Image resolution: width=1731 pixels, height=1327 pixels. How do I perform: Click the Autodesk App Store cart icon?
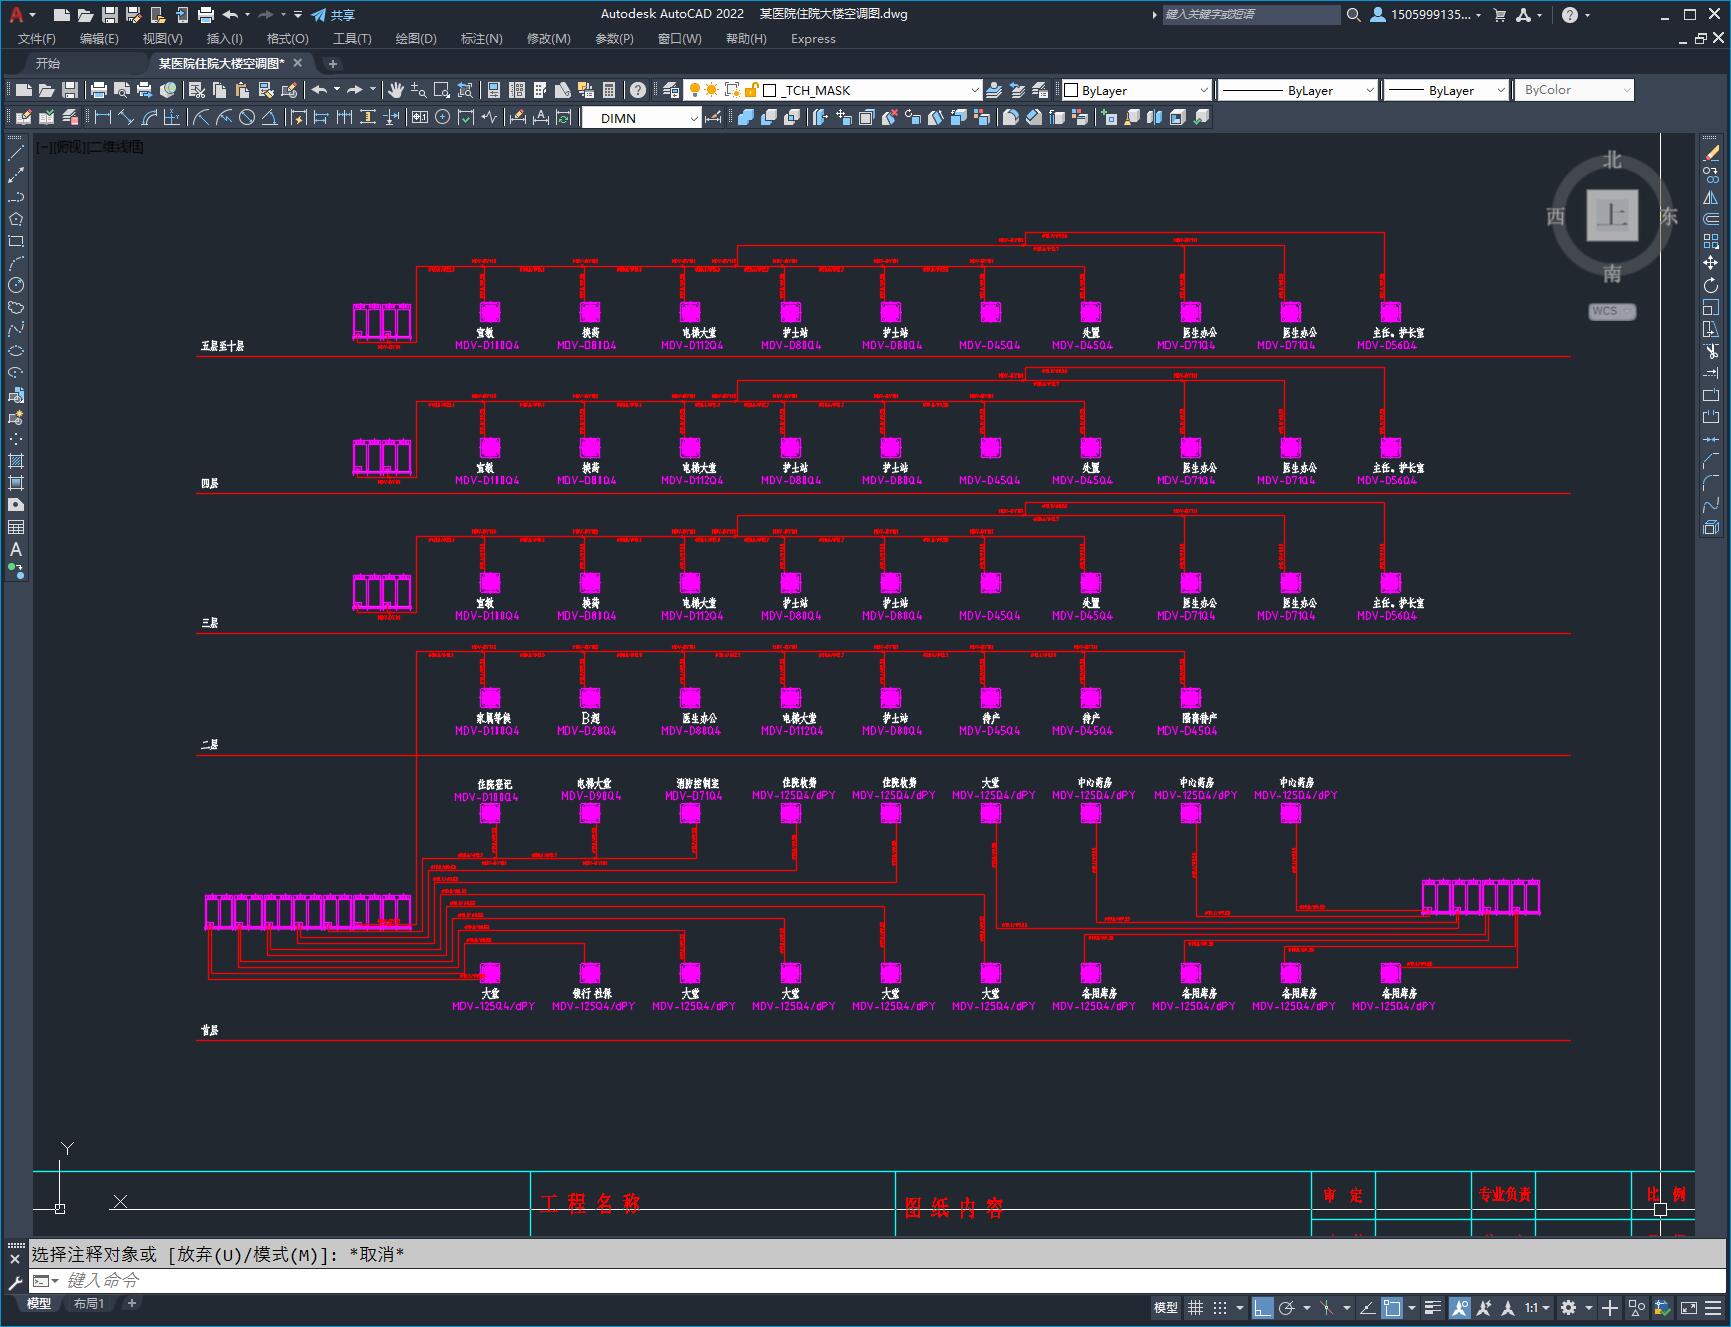click(x=1499, y=14)
